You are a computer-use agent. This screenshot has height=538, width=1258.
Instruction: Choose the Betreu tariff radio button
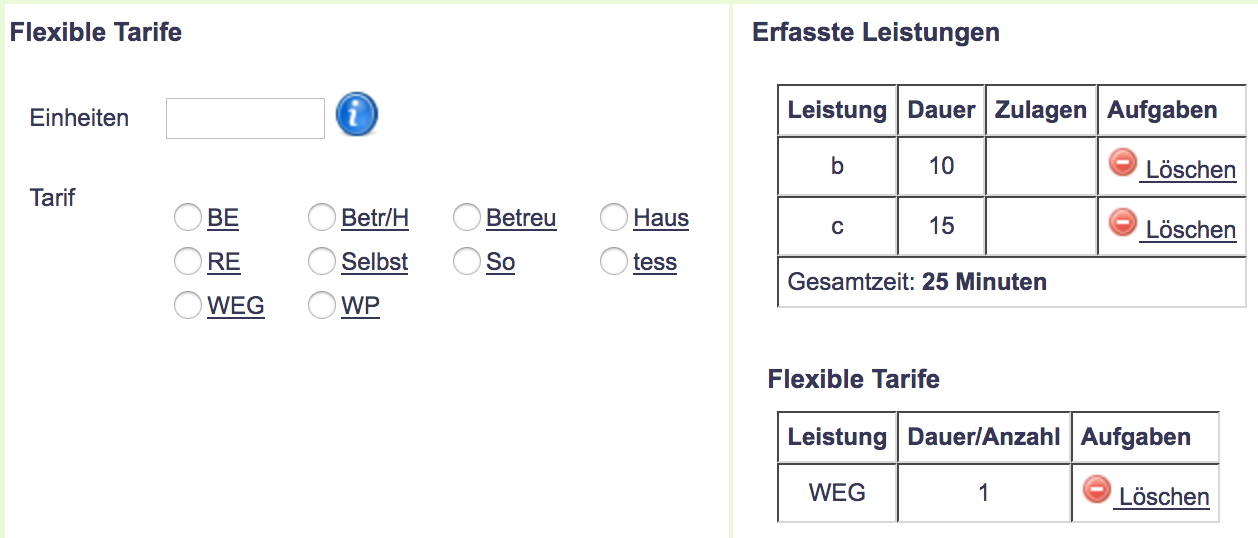pos(467,218)
